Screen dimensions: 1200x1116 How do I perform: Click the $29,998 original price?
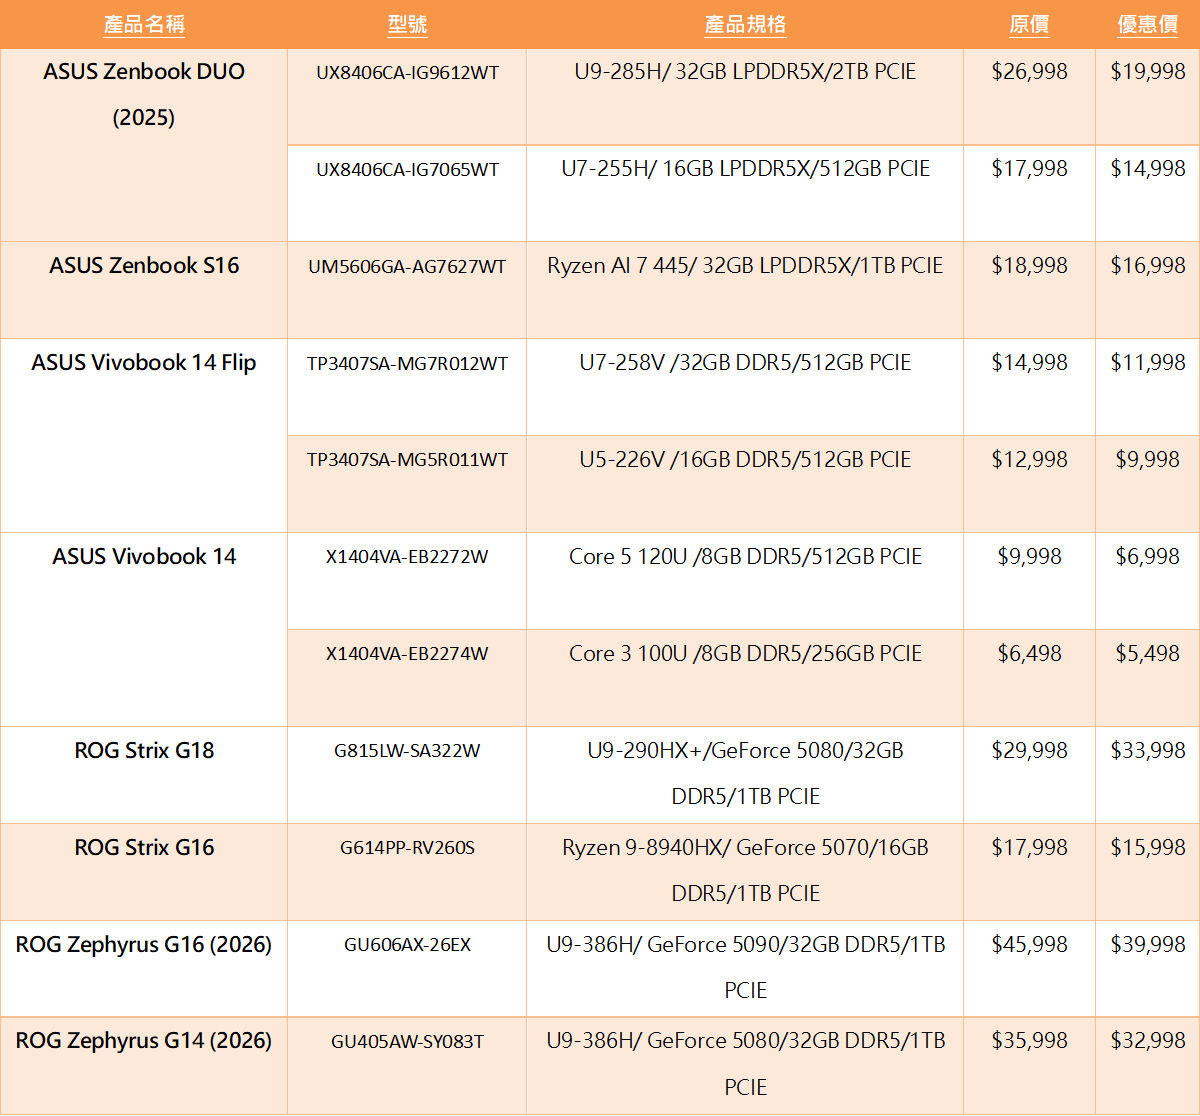point(1029,751)
